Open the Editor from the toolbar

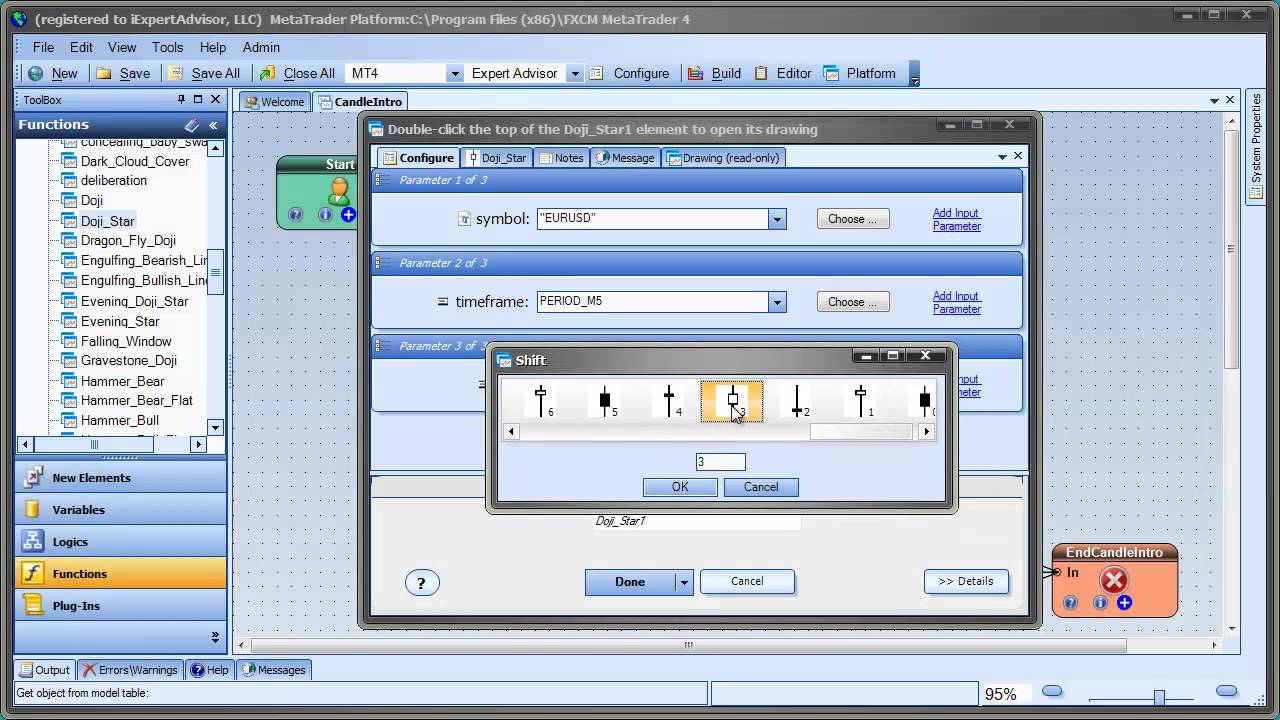click(x=783, y=73)
